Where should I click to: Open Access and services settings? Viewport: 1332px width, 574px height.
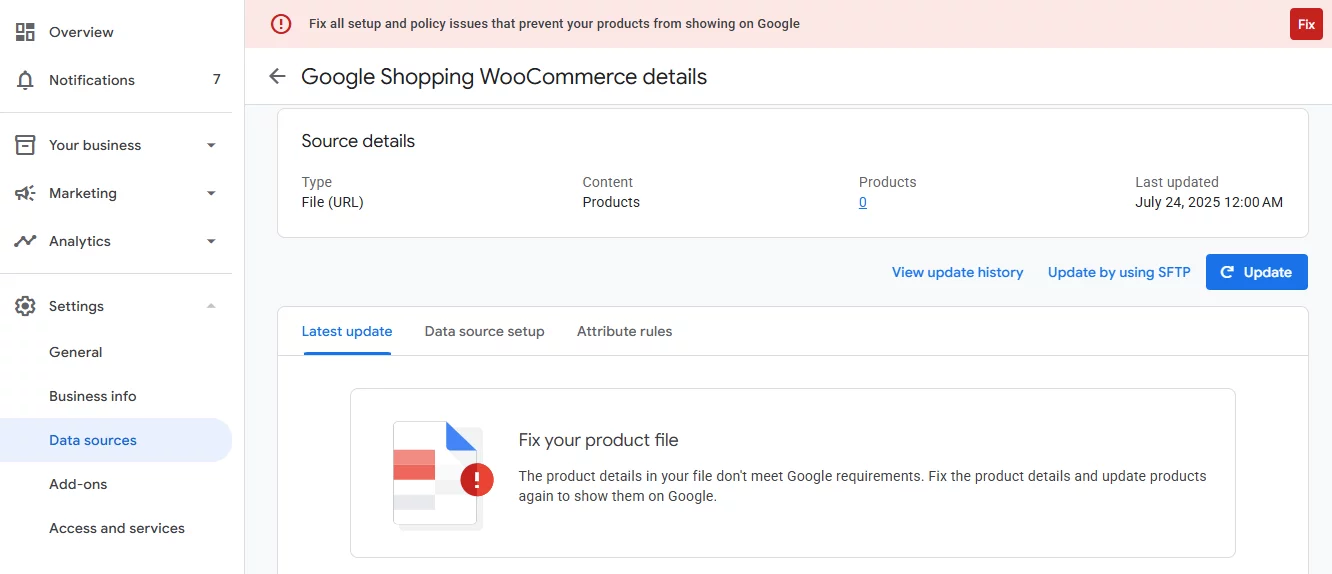pyautogui.click(x=116, y=528)
